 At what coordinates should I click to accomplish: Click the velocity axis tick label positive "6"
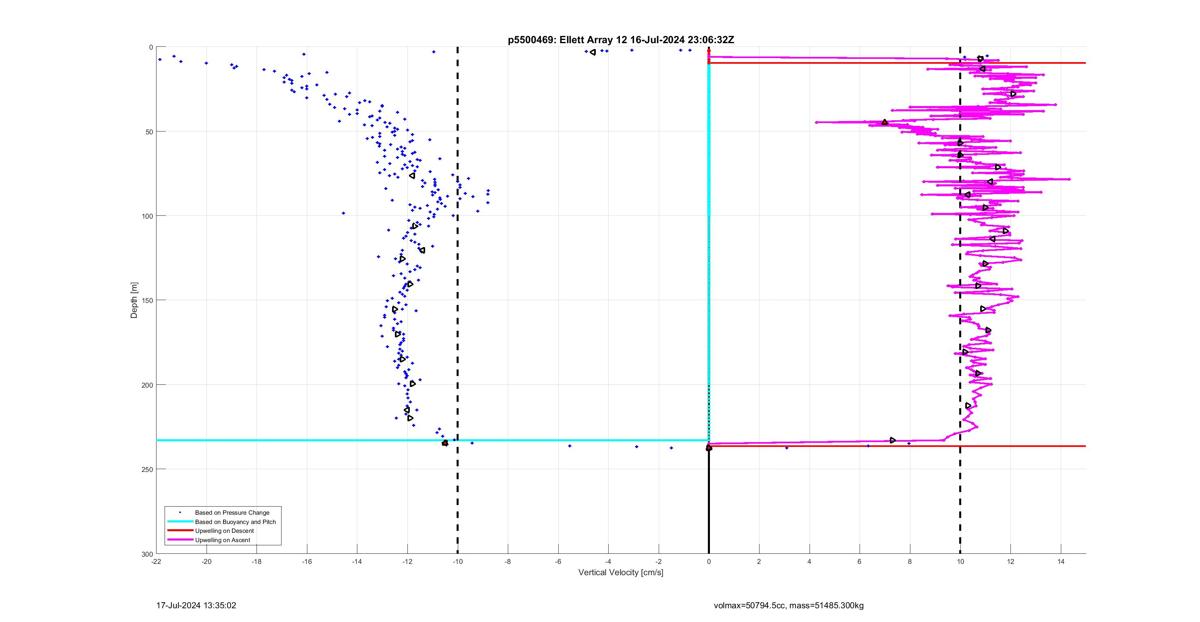point(860,563)
